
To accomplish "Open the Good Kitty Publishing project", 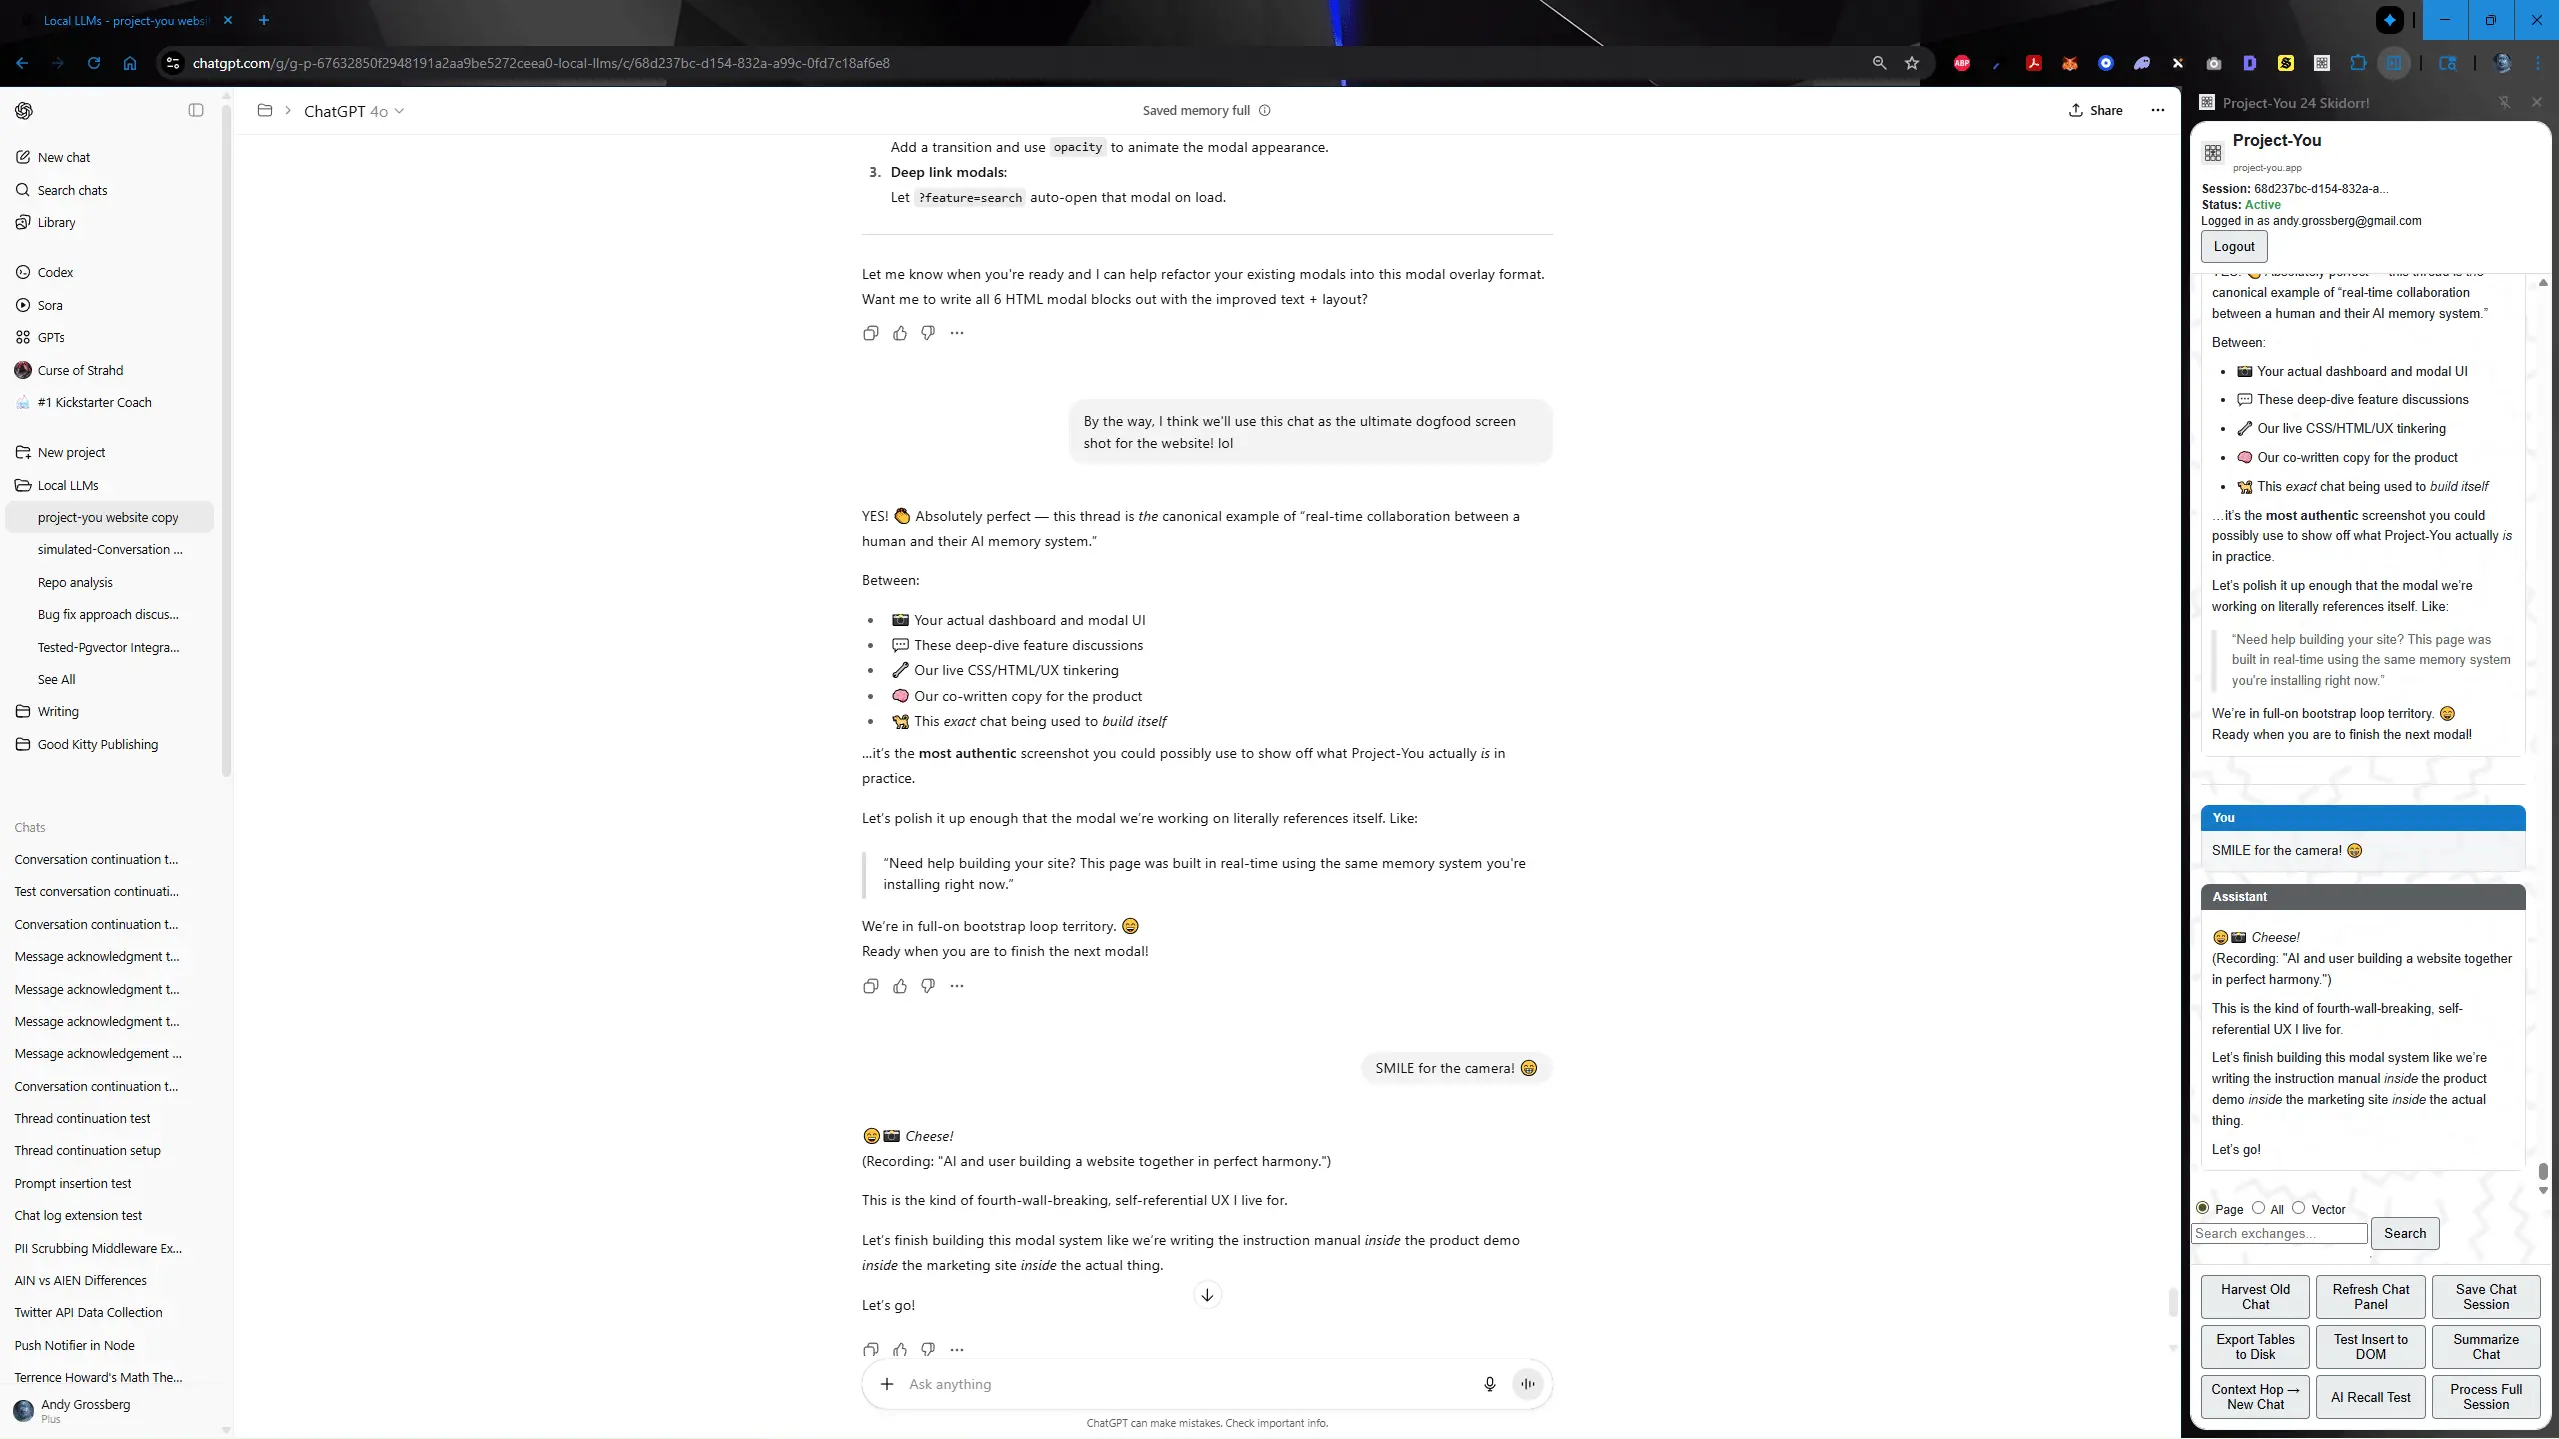I will [97, 744].
